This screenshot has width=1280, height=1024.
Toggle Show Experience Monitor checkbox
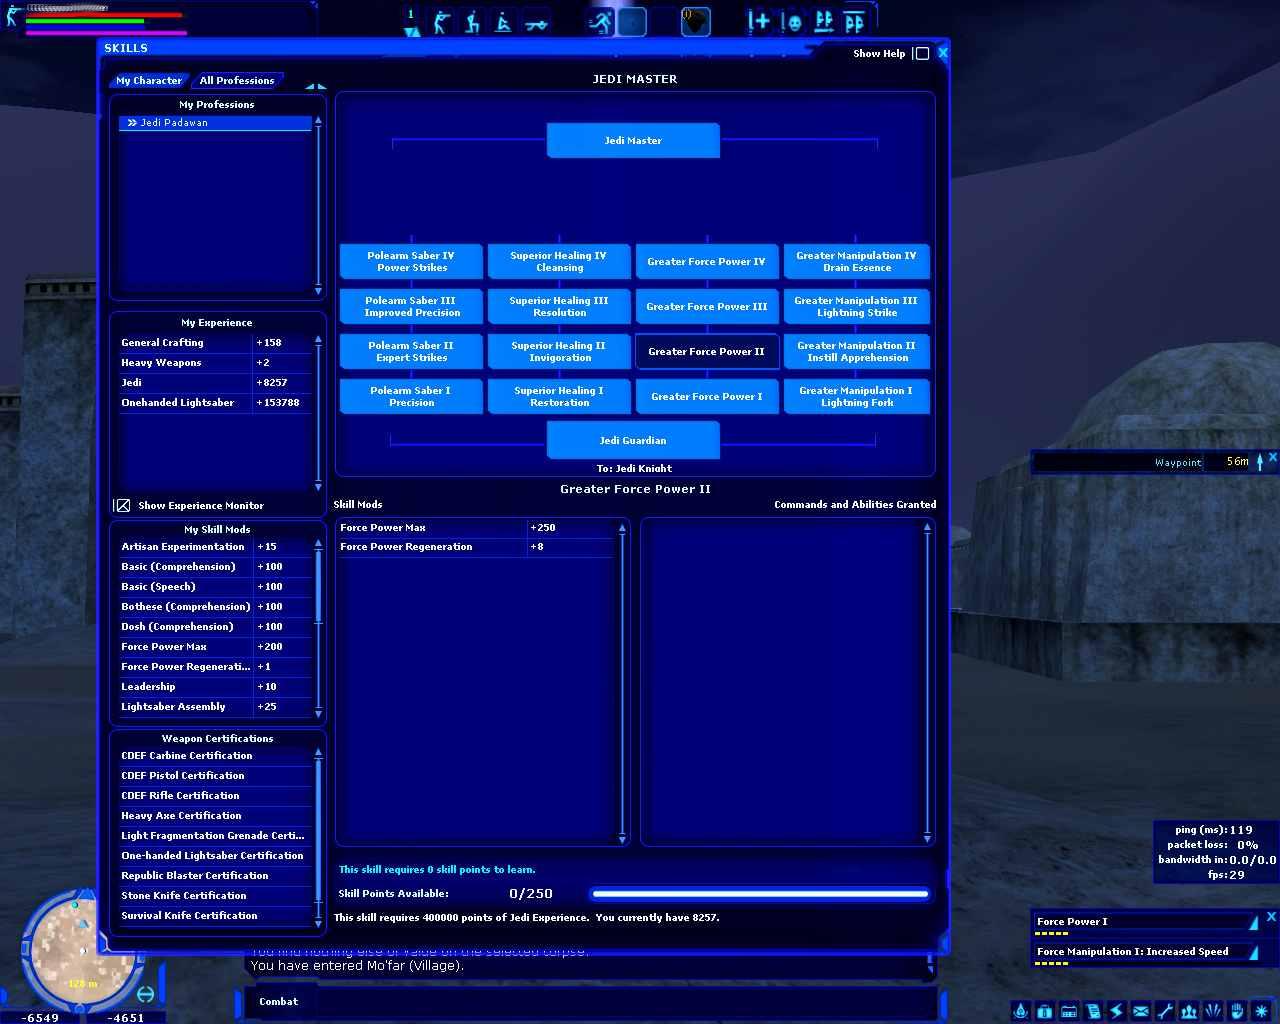pos(122,505)
